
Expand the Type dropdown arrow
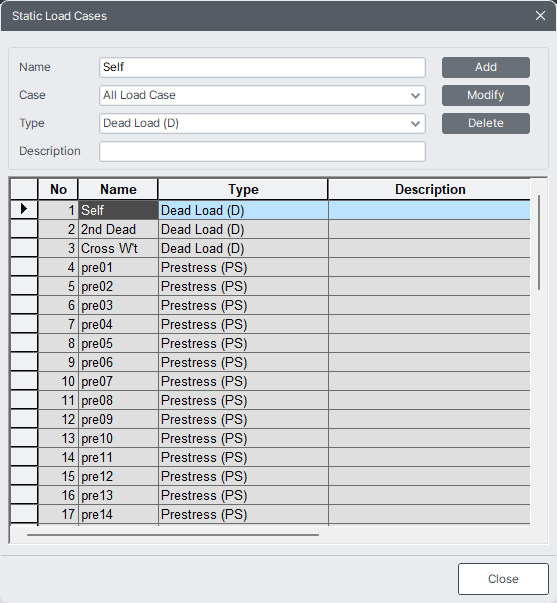(415, 123)
